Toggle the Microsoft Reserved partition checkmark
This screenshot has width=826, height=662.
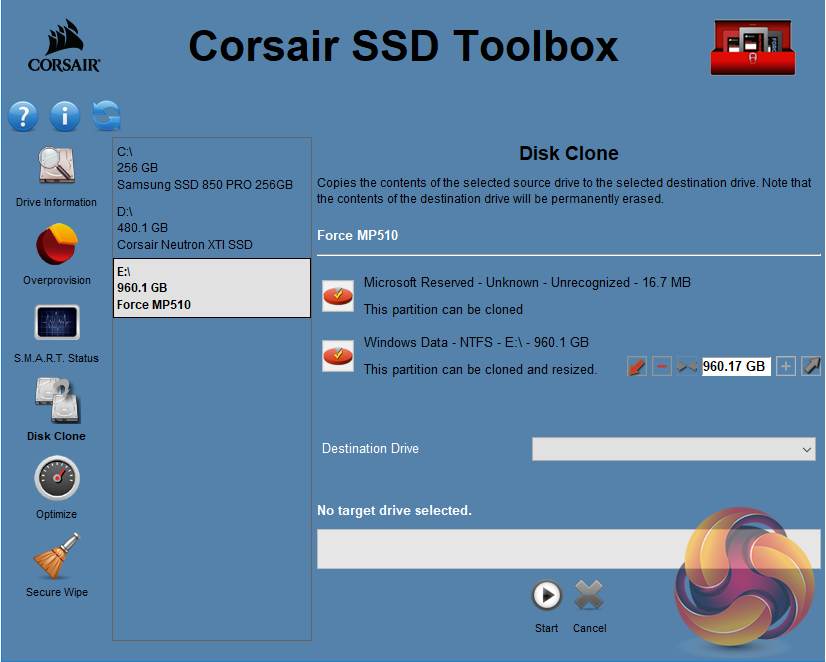(x=337, y=295)
